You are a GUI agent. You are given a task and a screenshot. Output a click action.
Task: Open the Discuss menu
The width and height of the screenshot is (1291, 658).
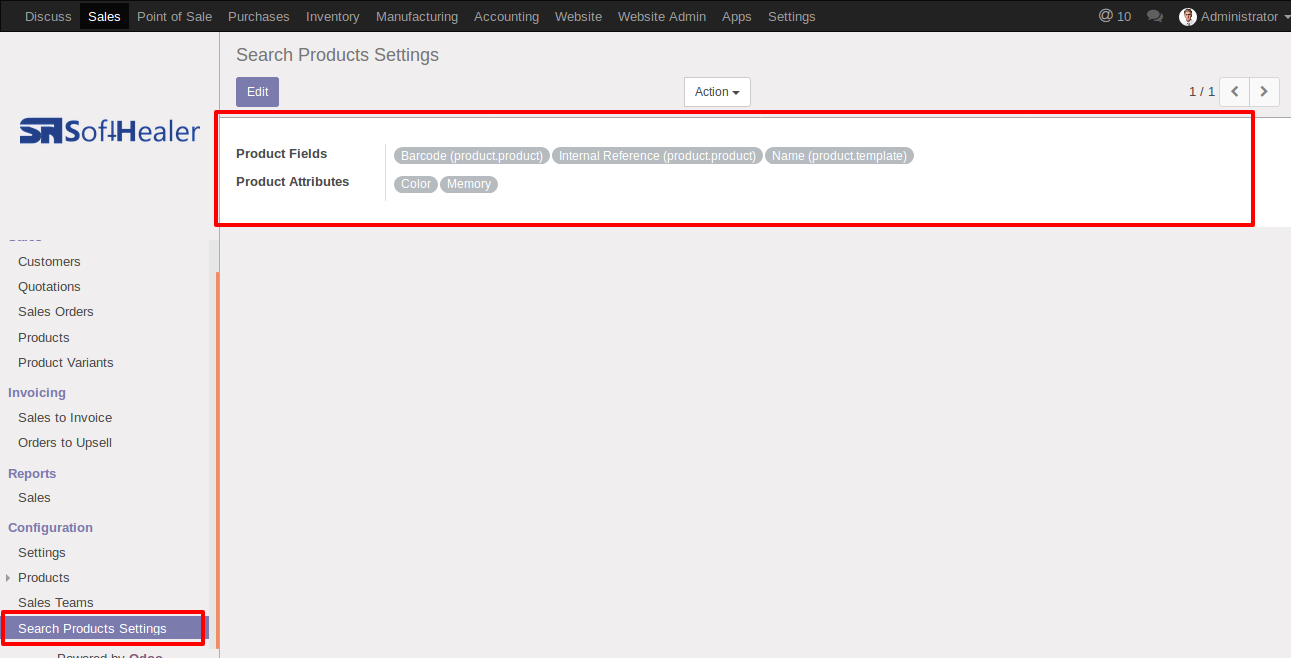[x=48, y=16]
